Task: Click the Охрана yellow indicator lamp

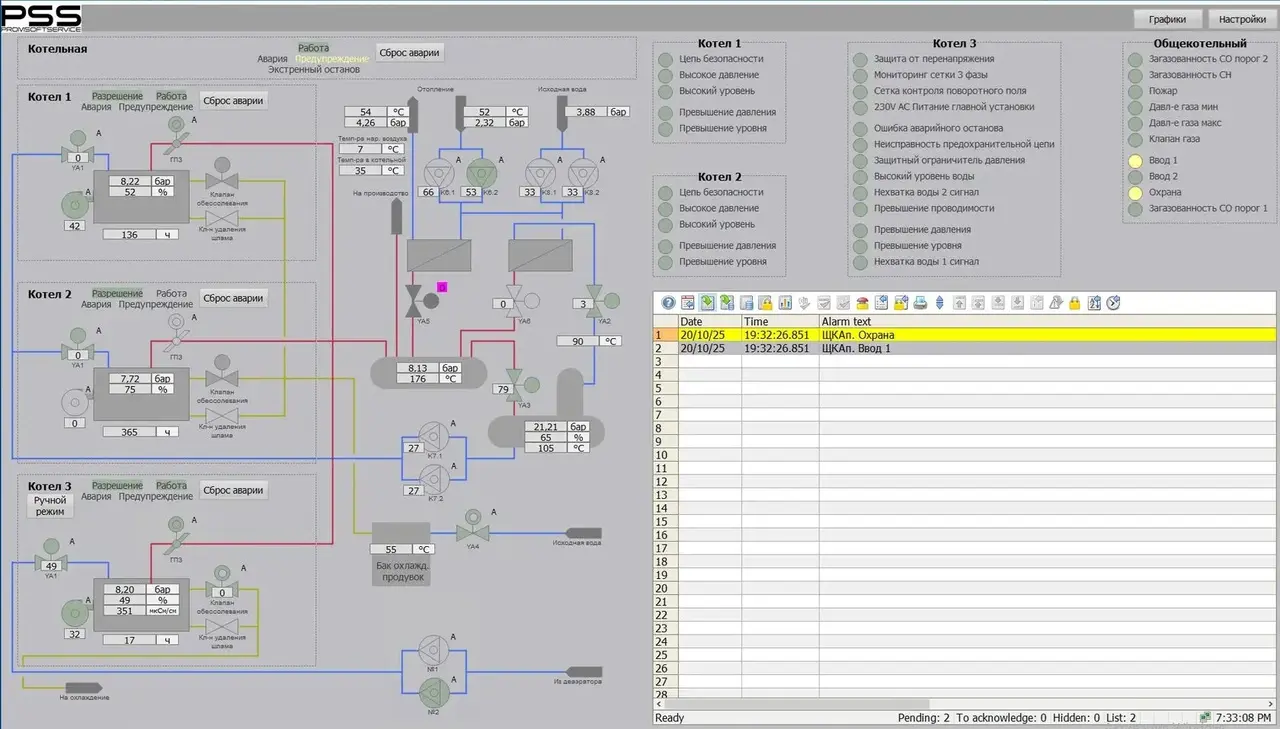Action: [x=1135, y=193]
